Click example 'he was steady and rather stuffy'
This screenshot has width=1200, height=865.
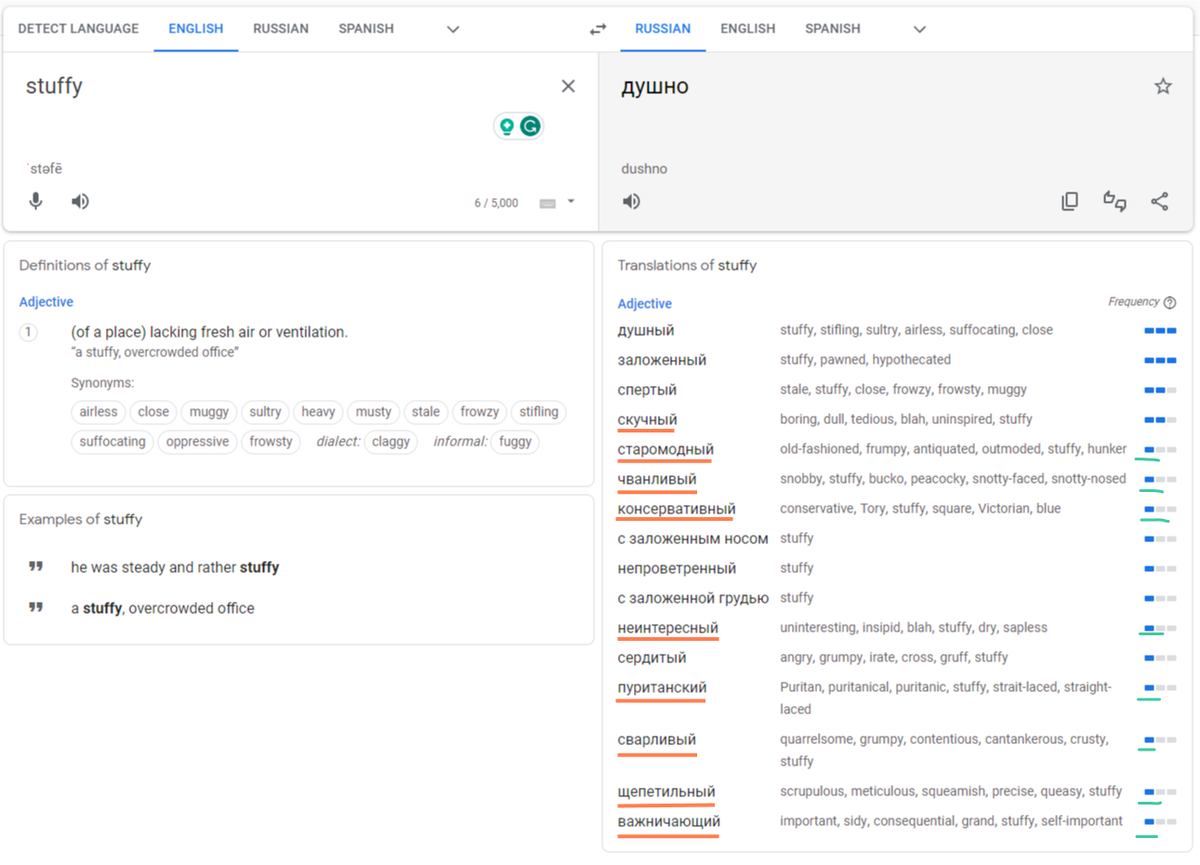click(x=175, y=568)
